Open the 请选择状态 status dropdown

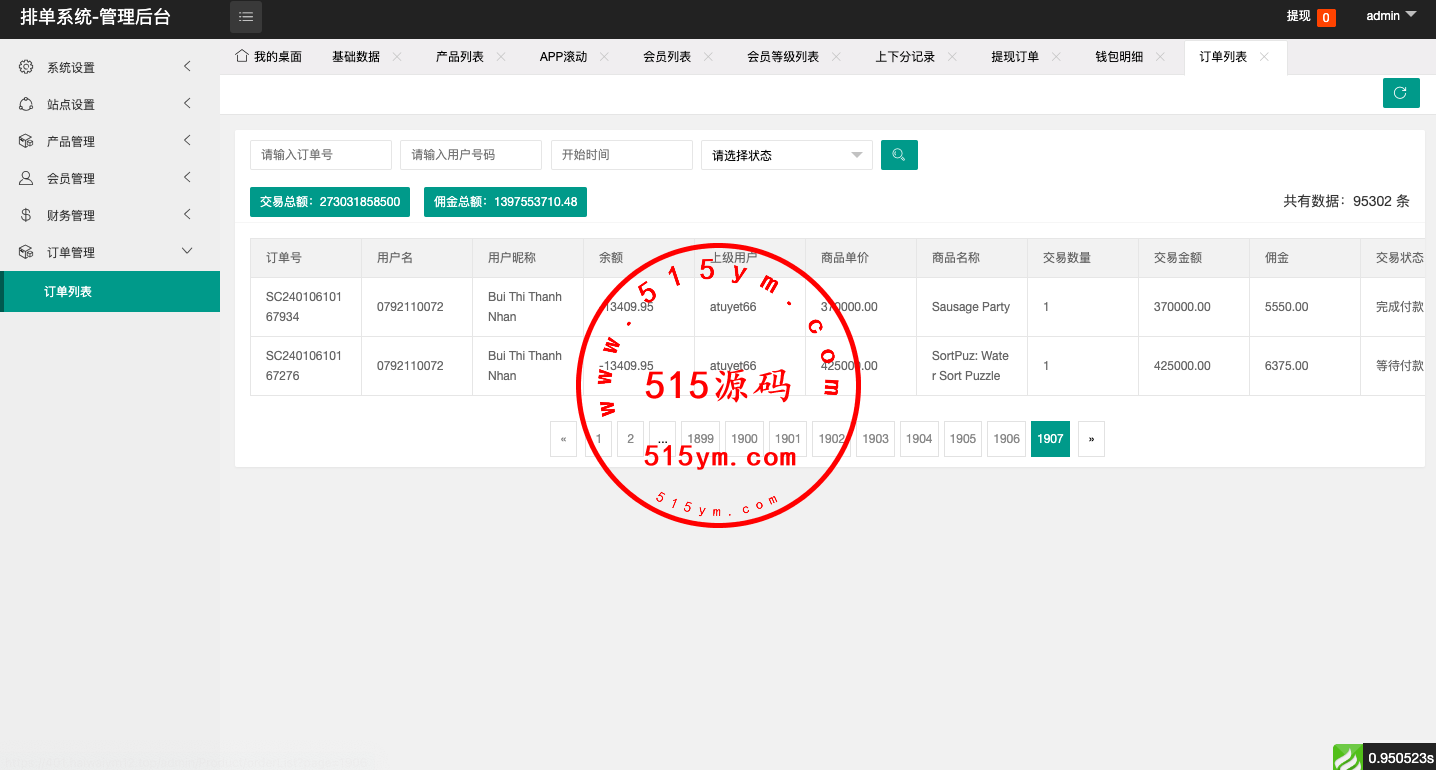[786, 155]
